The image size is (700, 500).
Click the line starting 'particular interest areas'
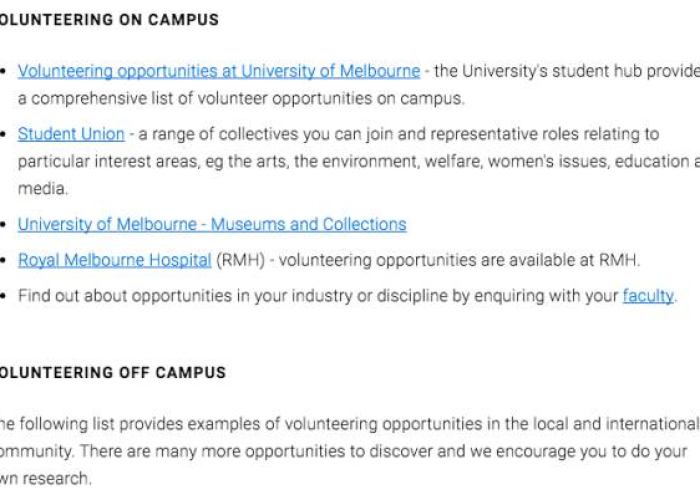coord(359,161)
